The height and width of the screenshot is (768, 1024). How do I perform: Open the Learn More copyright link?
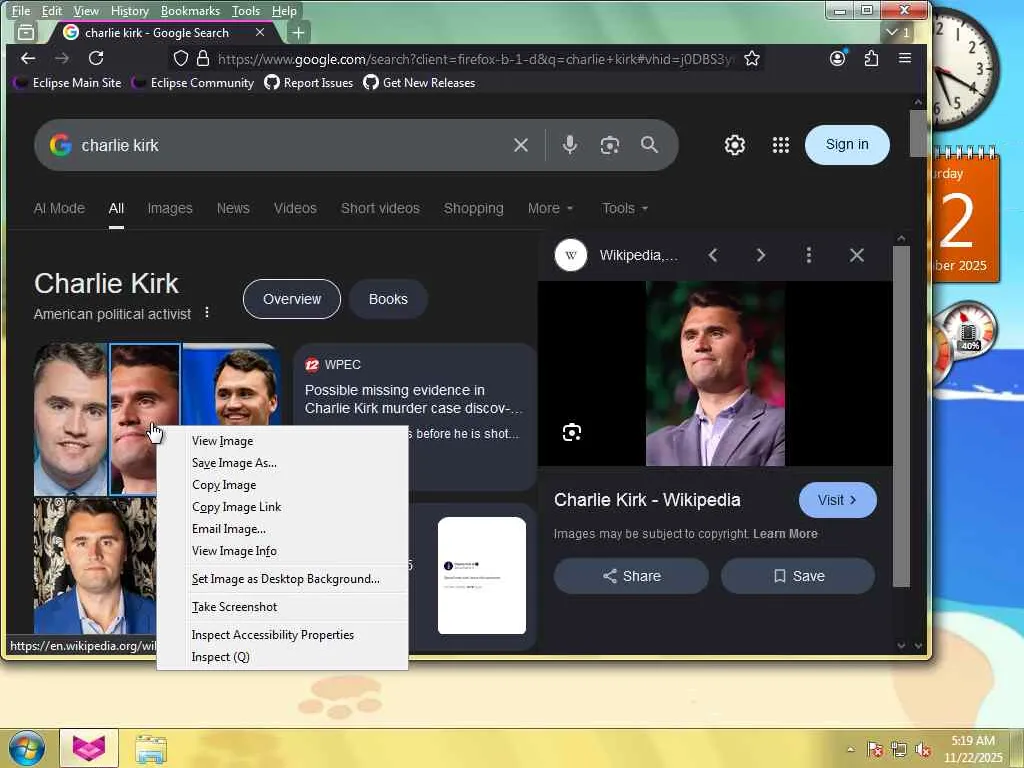[x=785, y=534]
